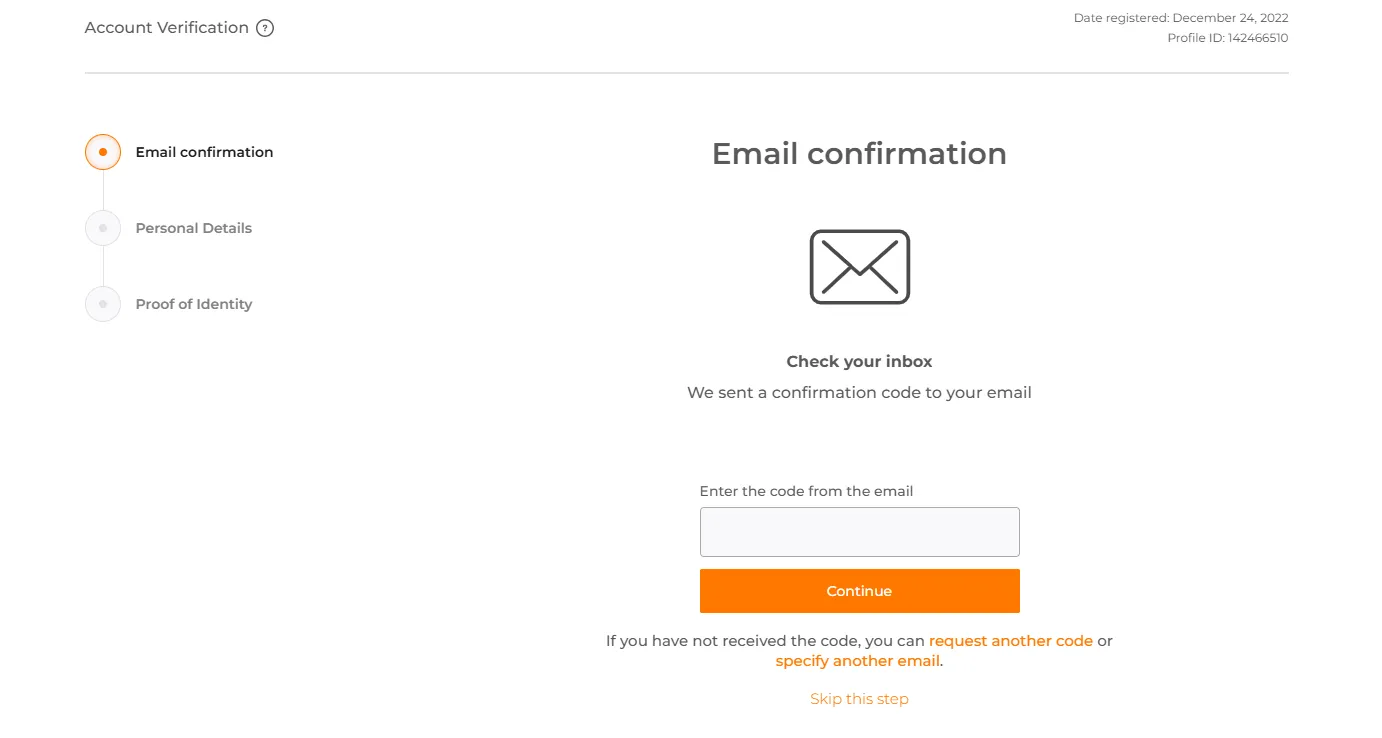Viewport: 1382px width, 738px height.
Task: Go to the Proof of Identity label
Action: click(193, 304)
